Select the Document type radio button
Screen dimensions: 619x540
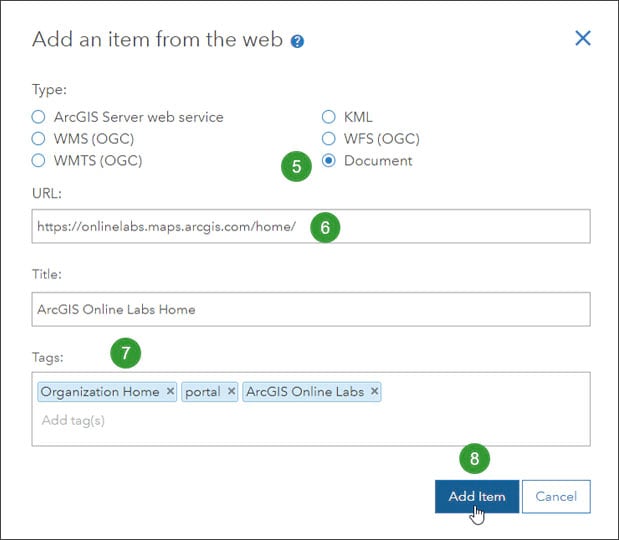pyautogui.click(x=328, y=161)
